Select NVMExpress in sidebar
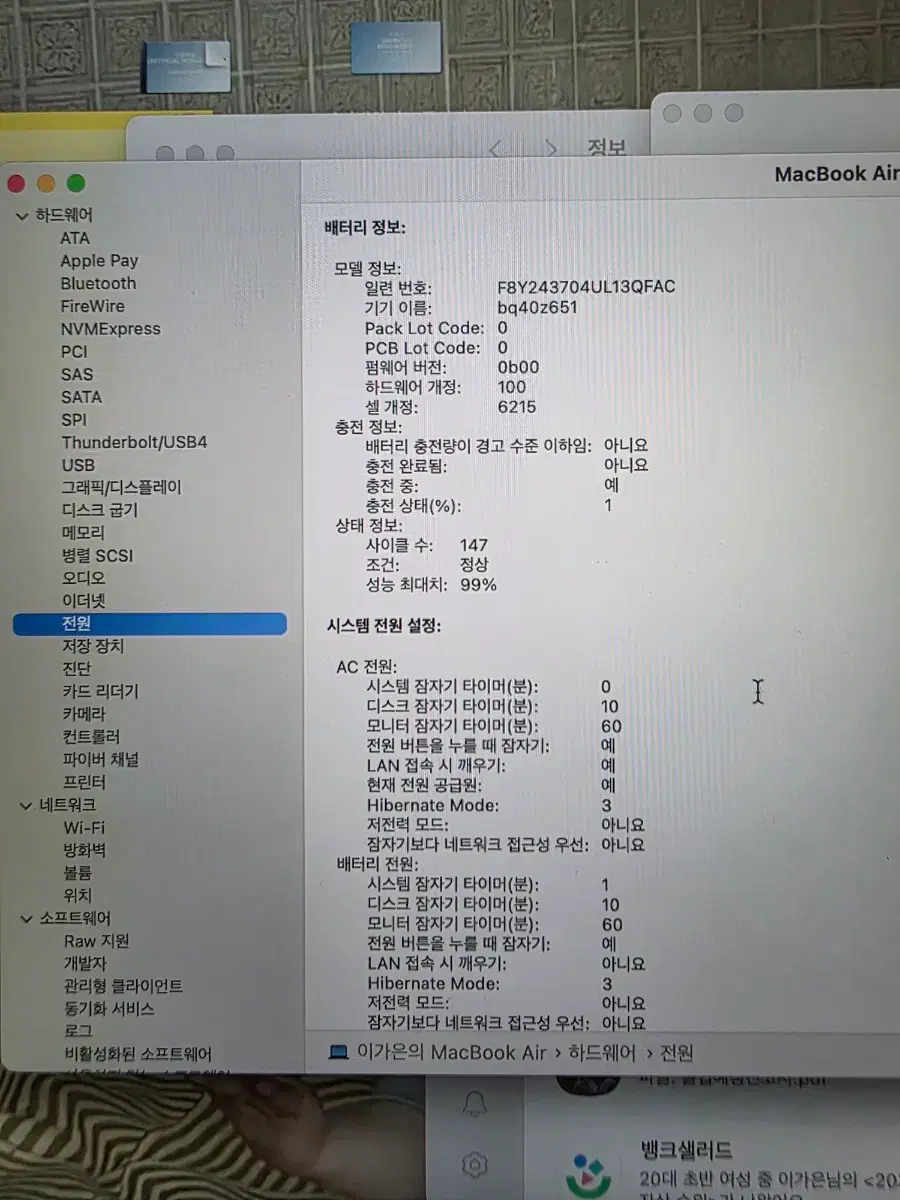The width and height of the screenshot is (900, 1200). (x=110, y=329)
